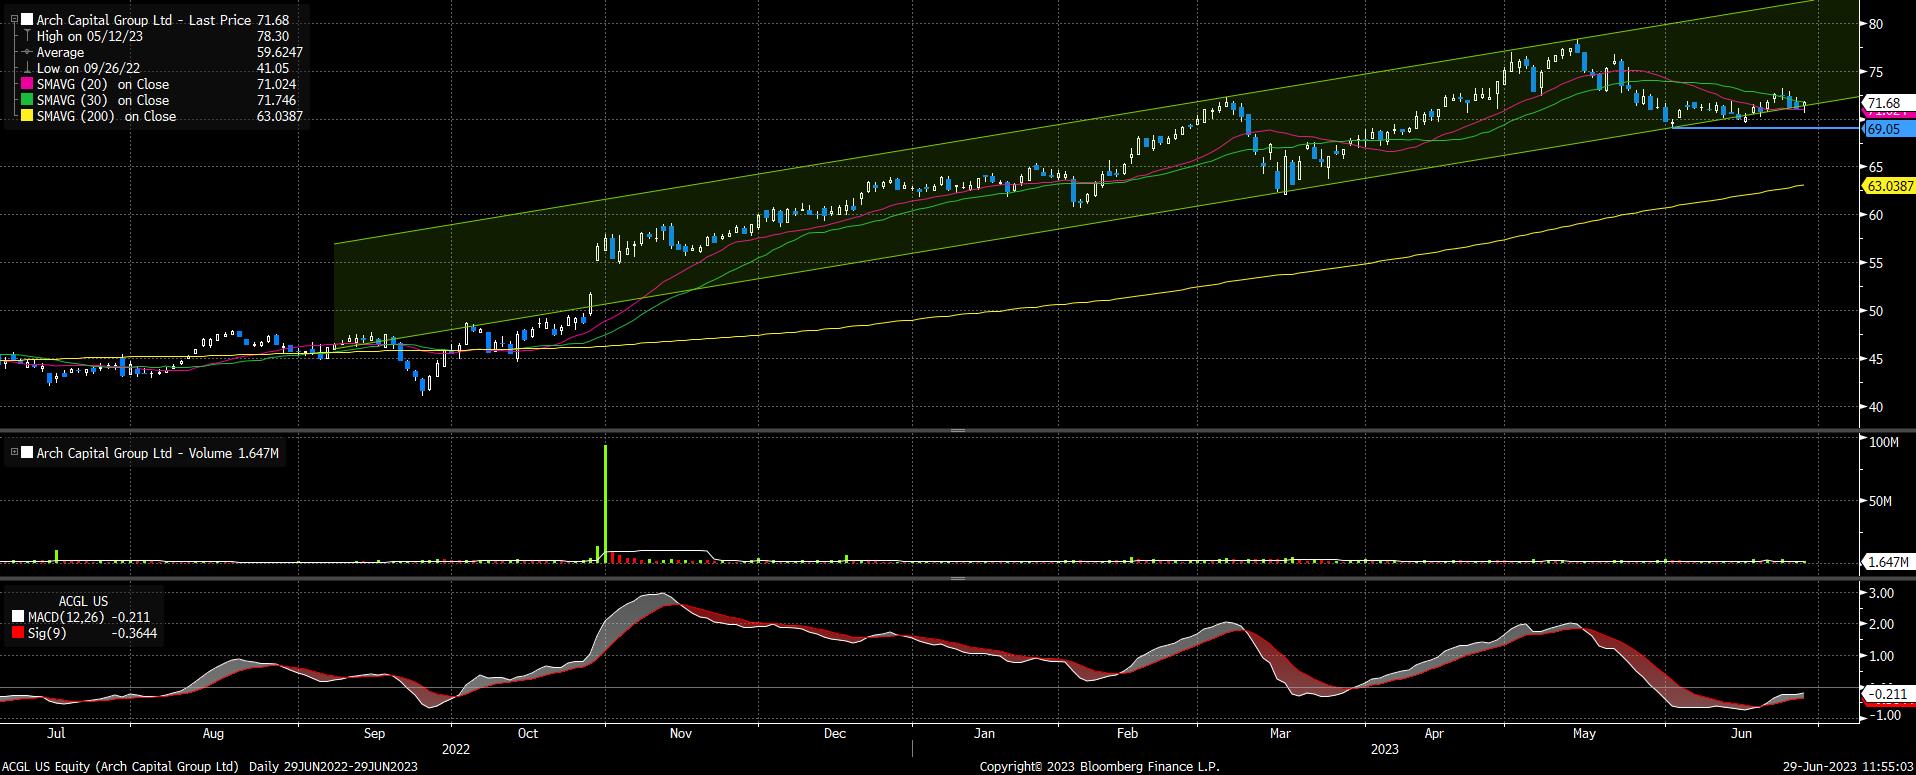1916x775 pixels.
Task: Click the 'May' month label on time axis
Action: [x=1584, y=733]
